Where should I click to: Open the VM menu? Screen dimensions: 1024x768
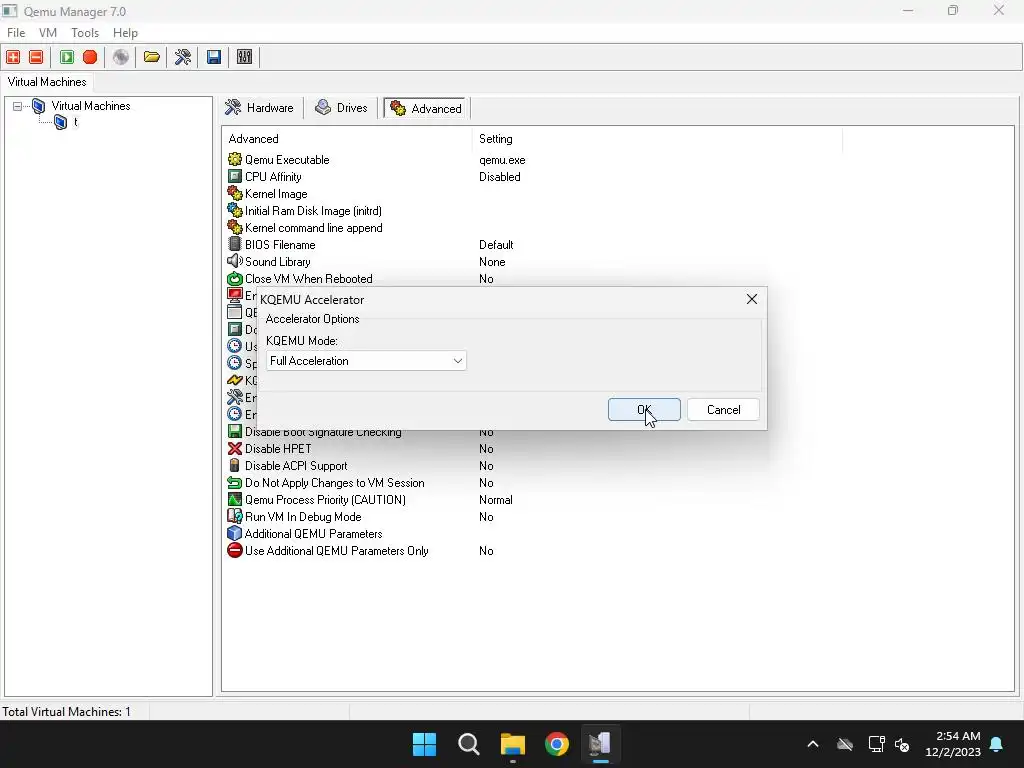click(48, 33)
